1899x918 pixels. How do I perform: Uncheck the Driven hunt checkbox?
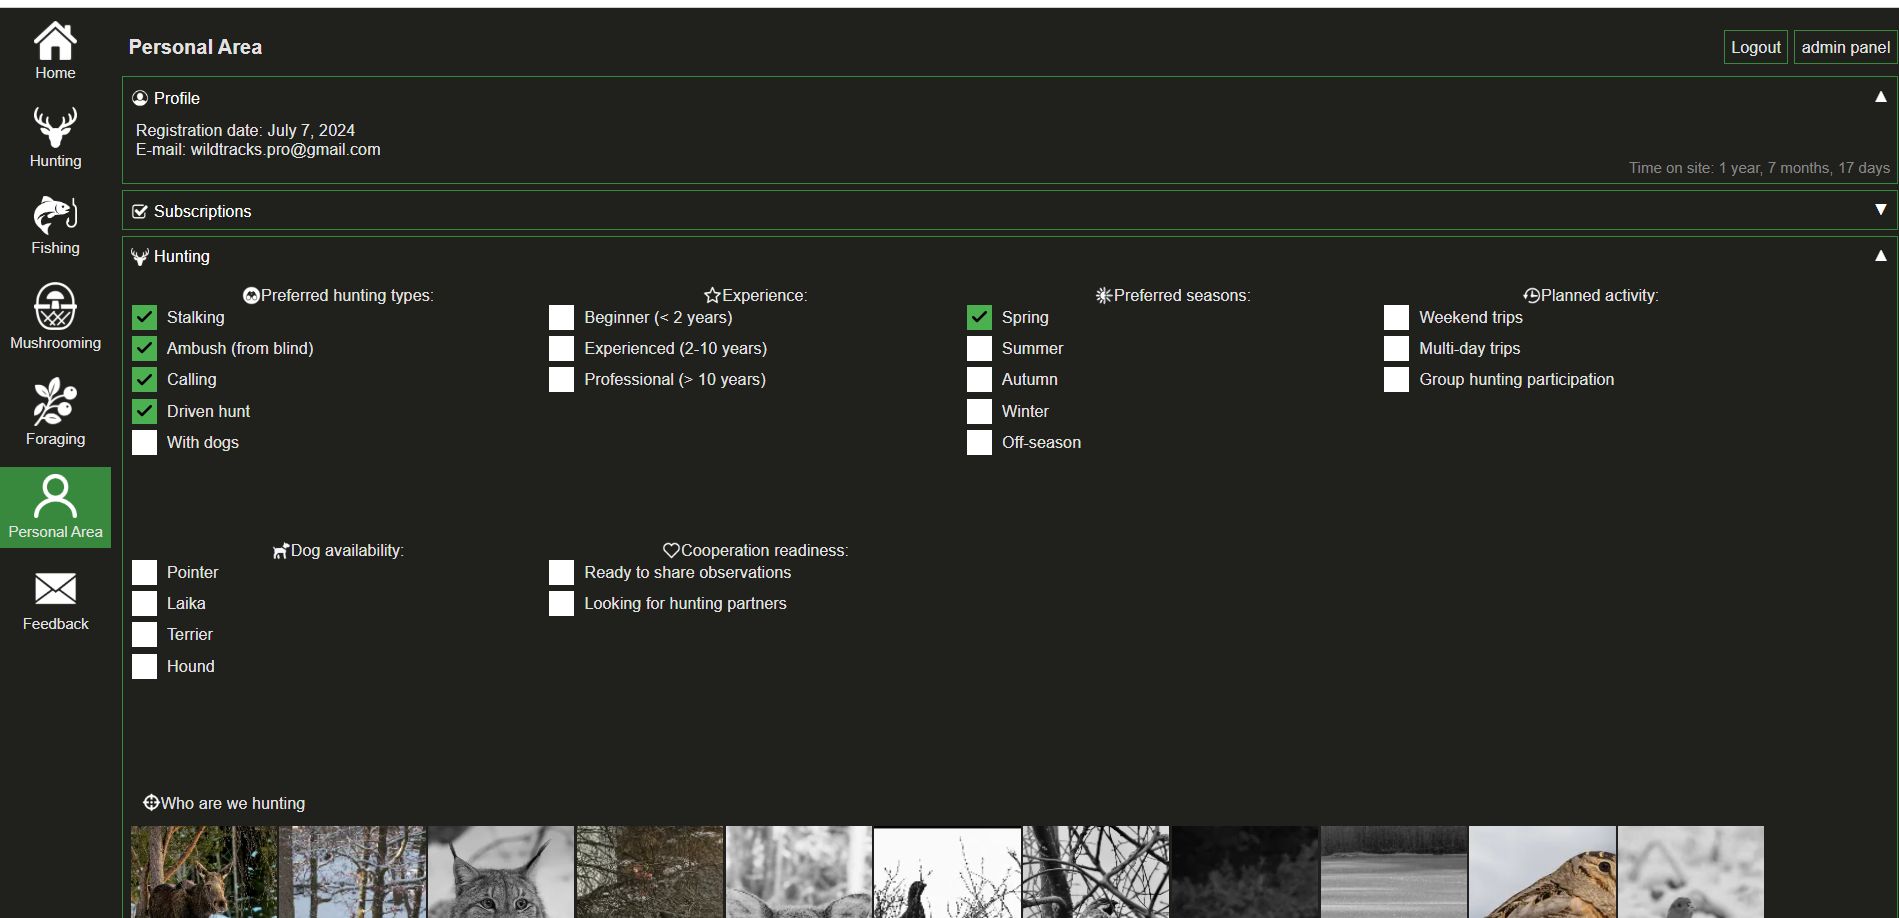pyautogui.click(x=144, y=411)
